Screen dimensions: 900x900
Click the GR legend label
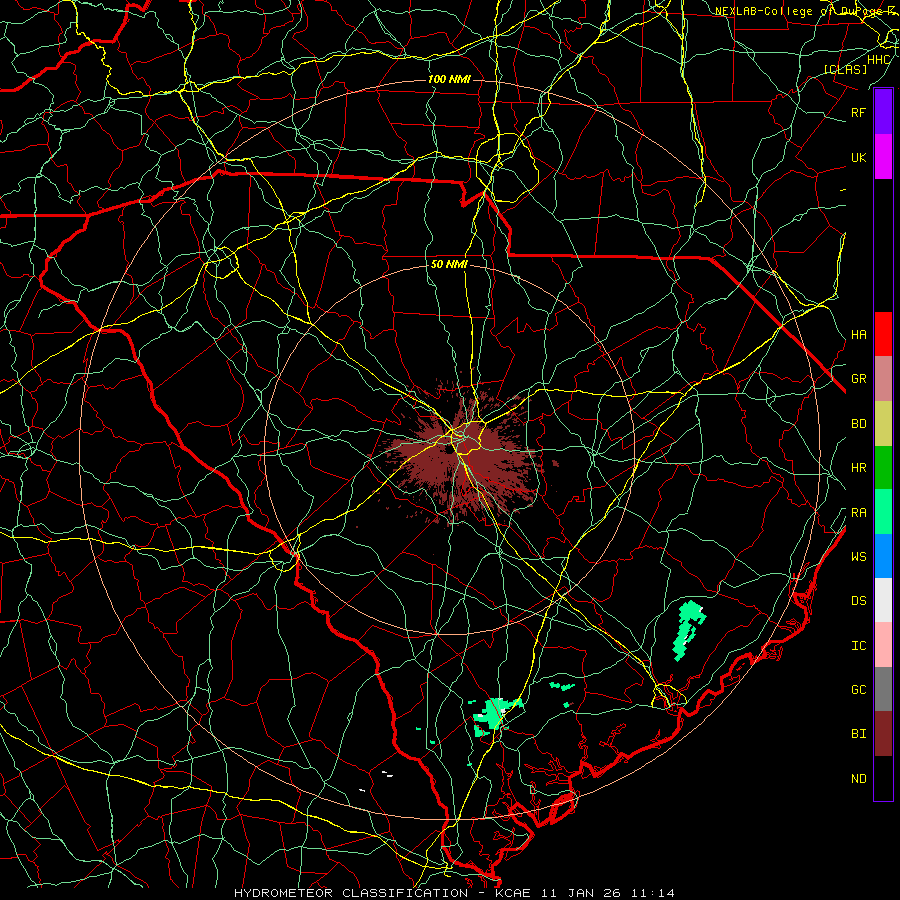(x=858, y=379)
